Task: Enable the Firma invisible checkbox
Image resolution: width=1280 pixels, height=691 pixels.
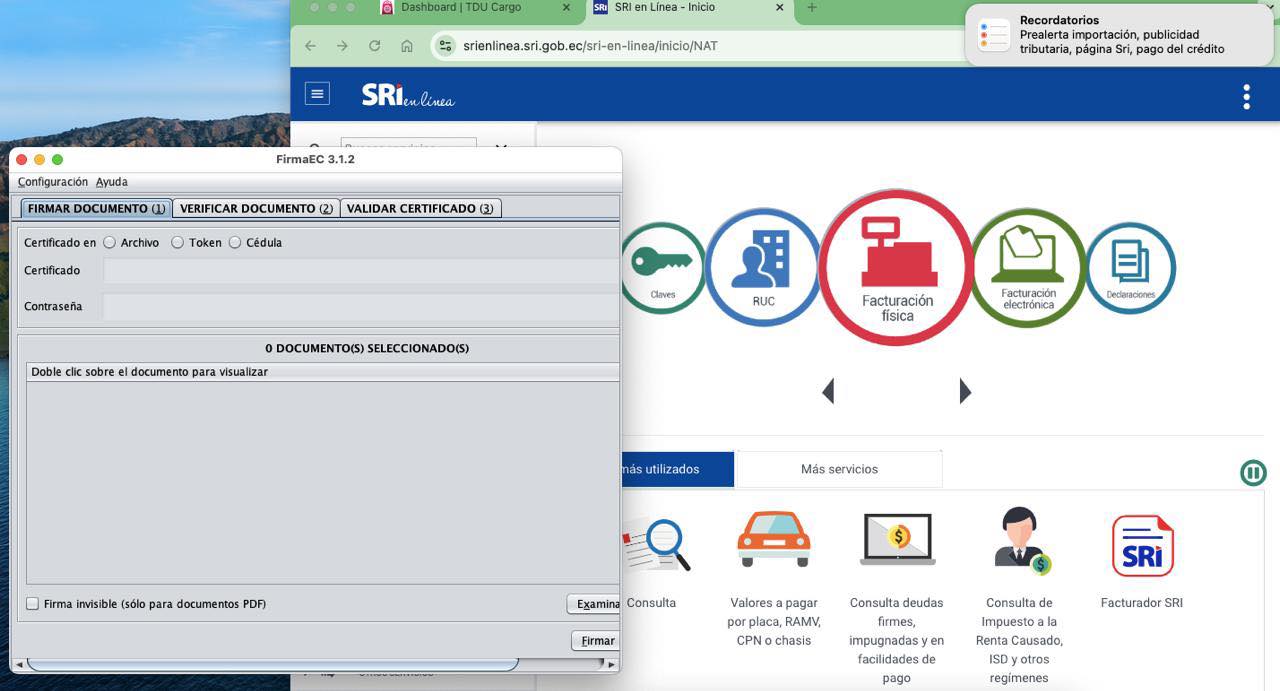Action: point(33,604)
